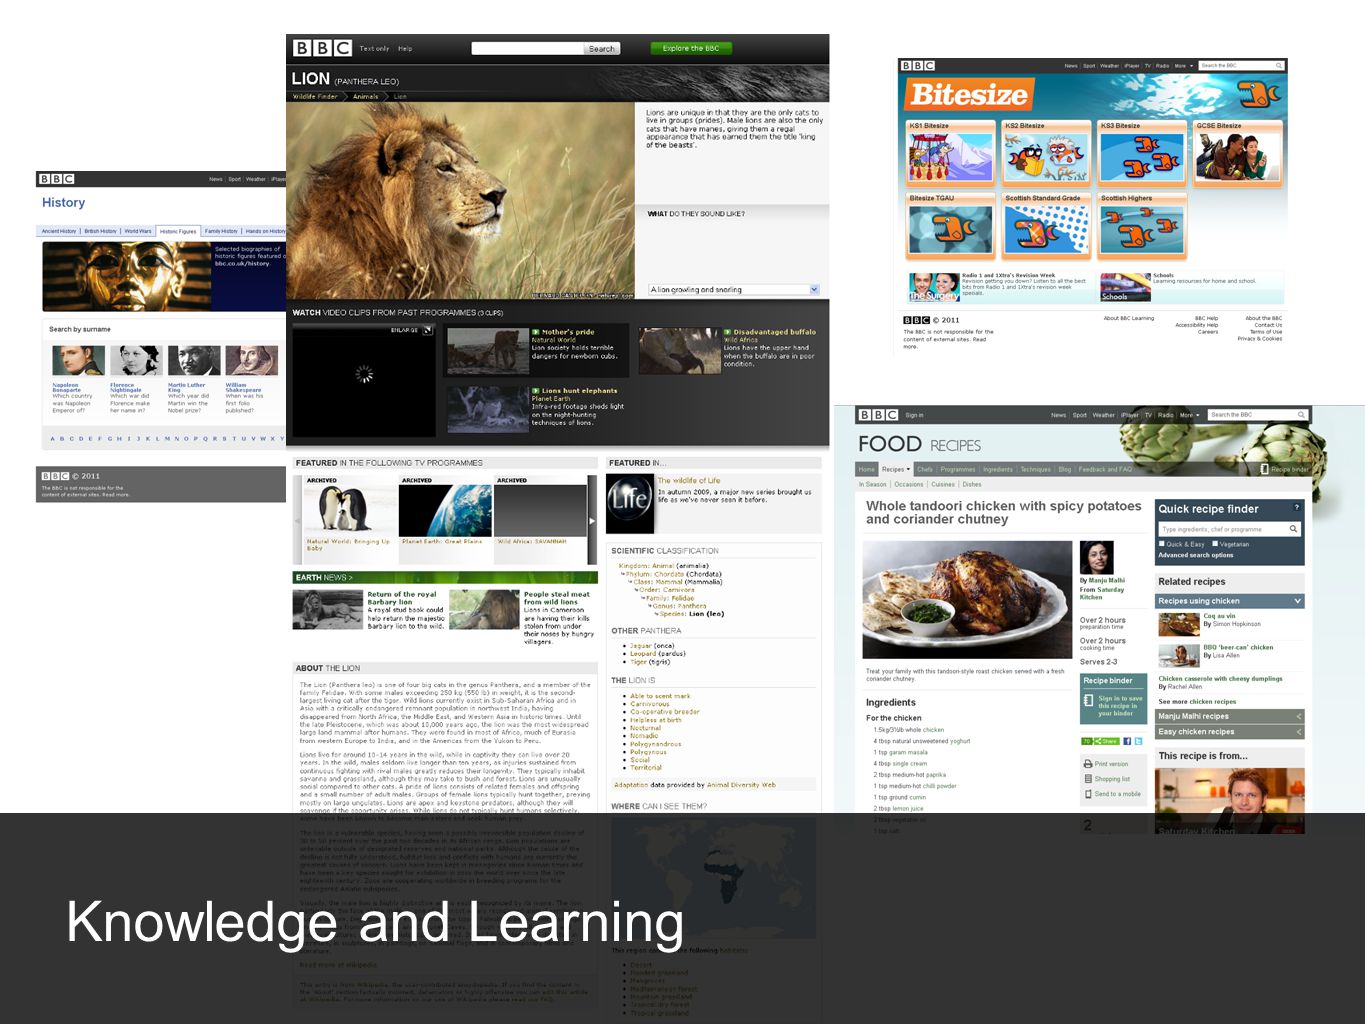The height and width of the screenshot is (1024, 1365).
Task: Click the Enlarge icon on the lion video player
Action: coord(427,330)
